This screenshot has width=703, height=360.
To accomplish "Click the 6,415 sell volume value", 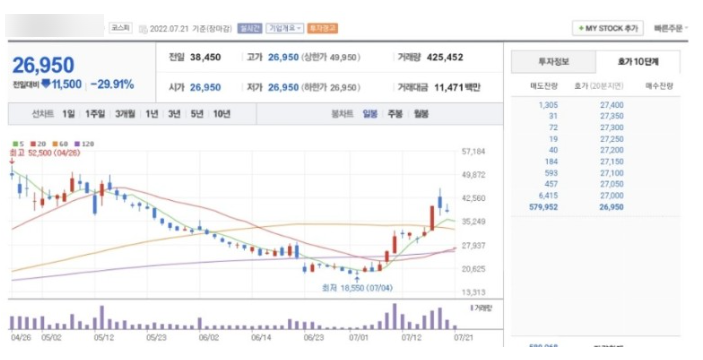I will click(x=548, y=195).
